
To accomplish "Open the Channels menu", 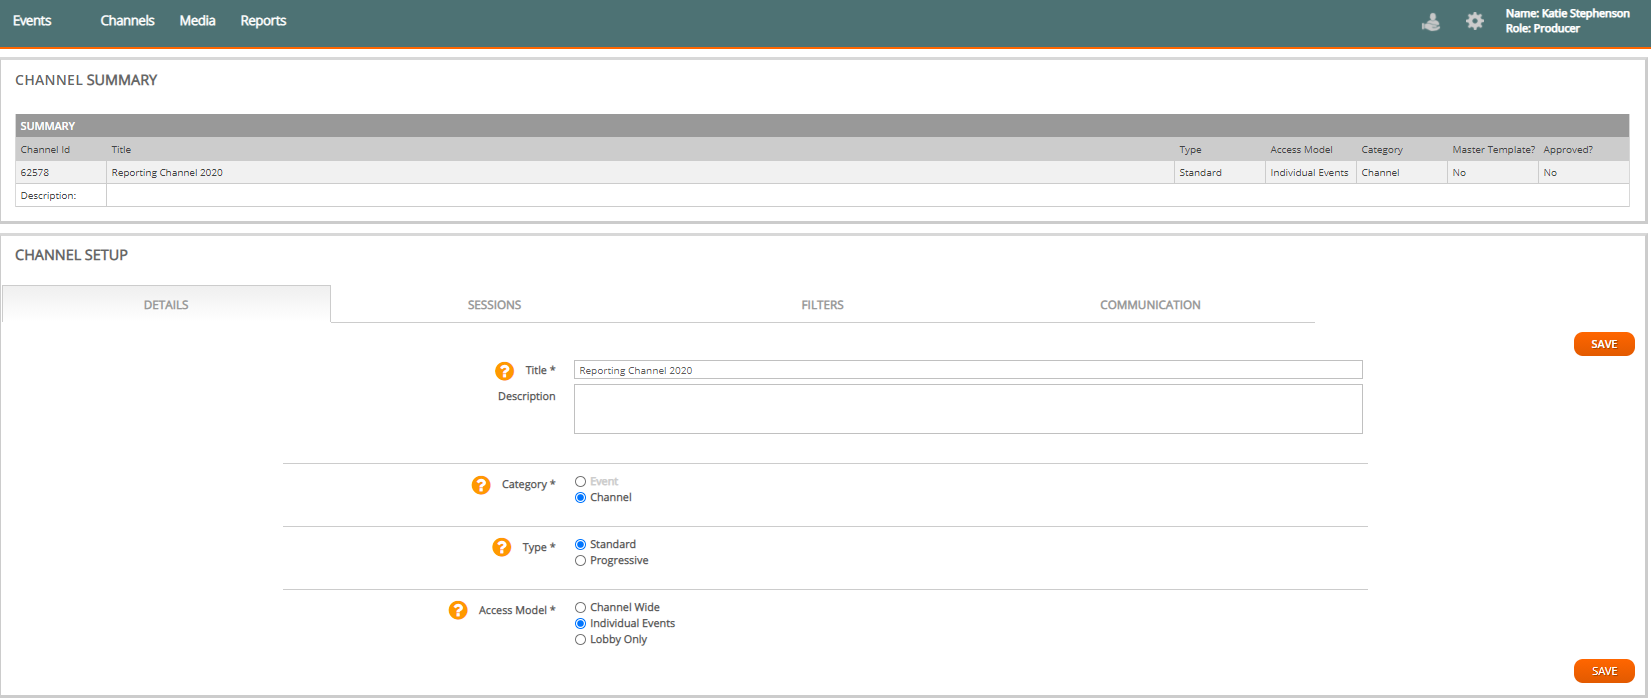I will click(127, 21).
